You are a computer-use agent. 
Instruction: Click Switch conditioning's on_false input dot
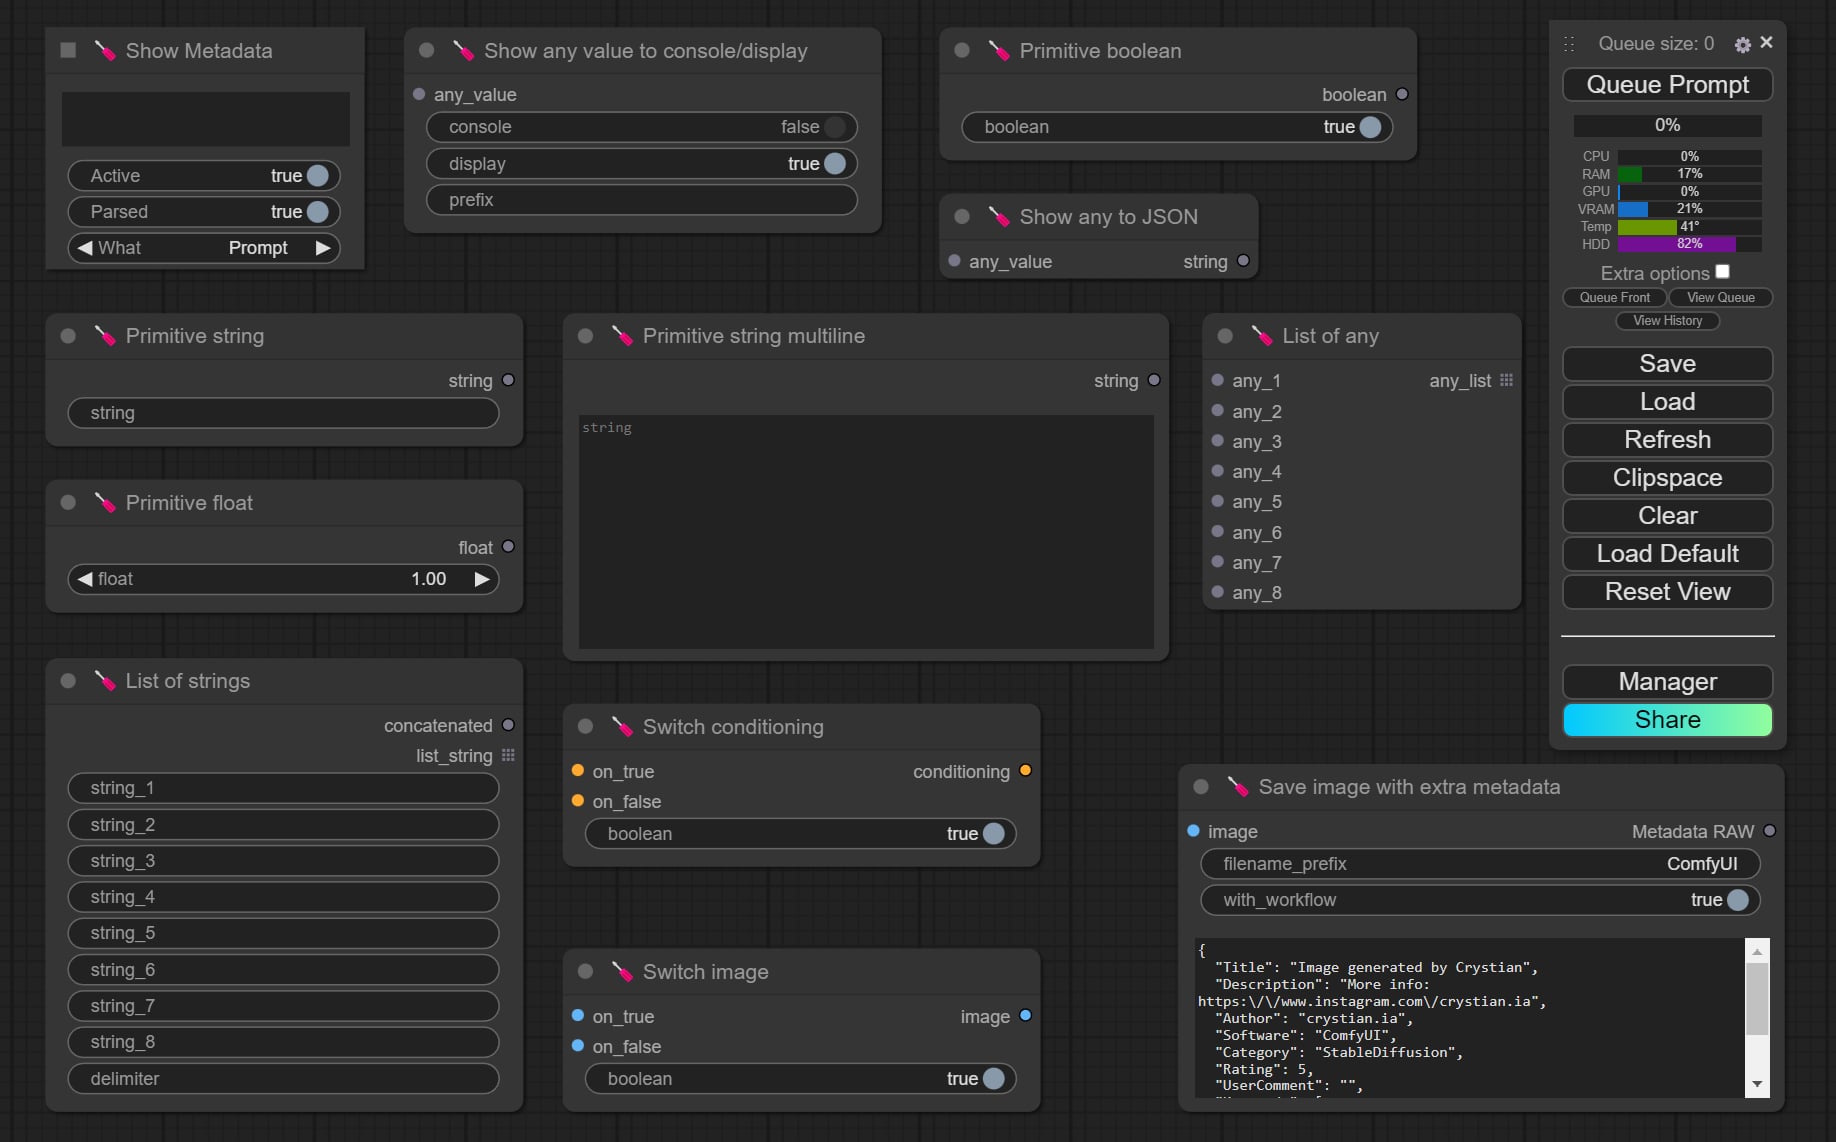pyautogui.click(x=578, y=801)
